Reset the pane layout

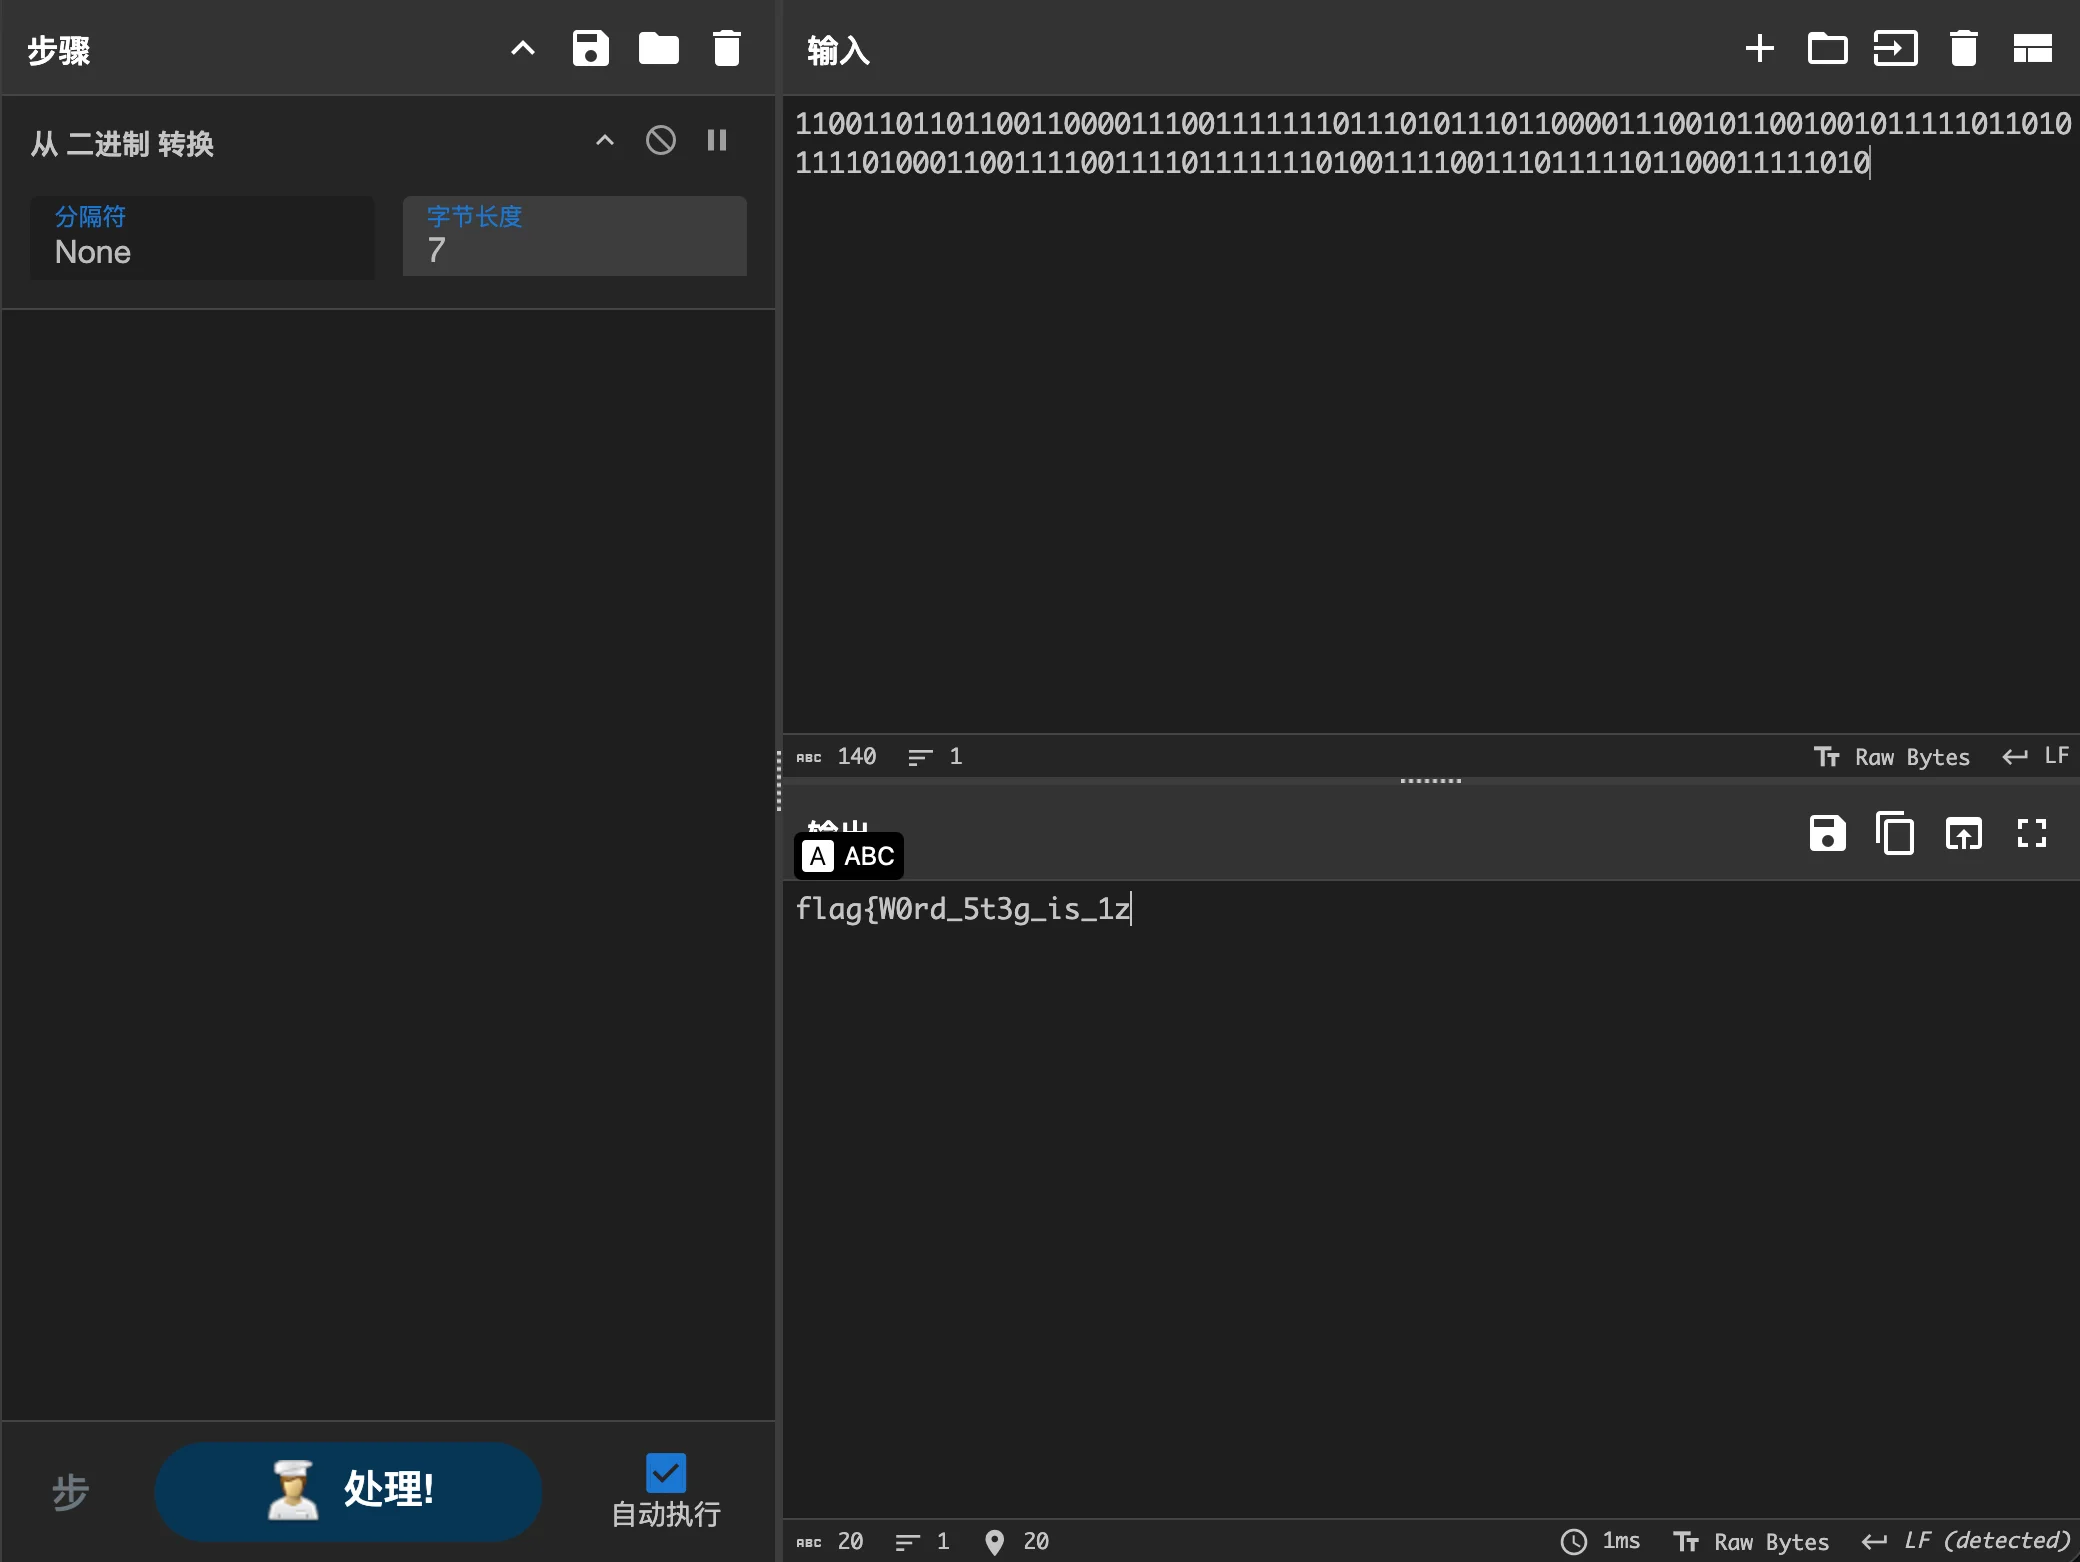click(x=2032, y=48)
